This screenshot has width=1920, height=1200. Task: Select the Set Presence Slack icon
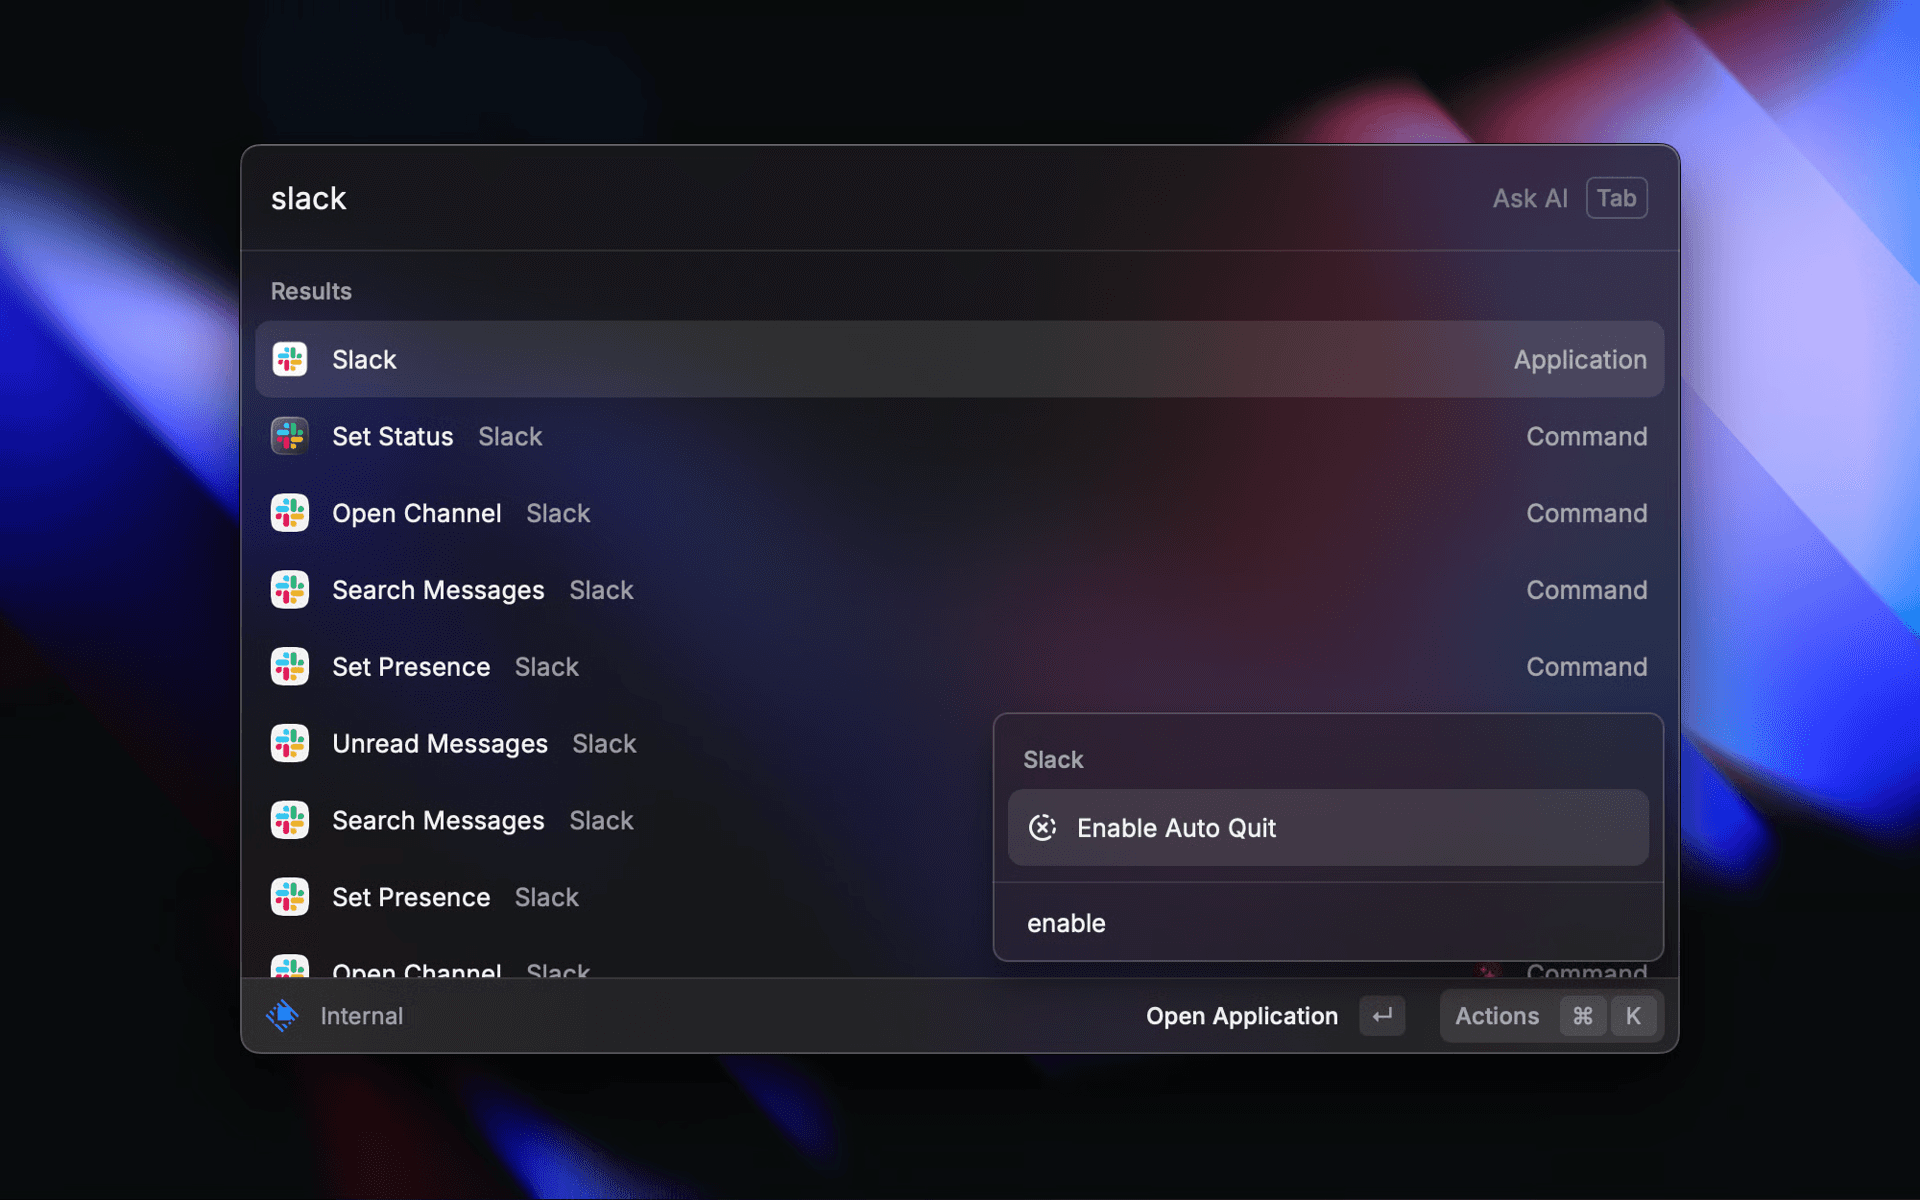tap(289, 666)
